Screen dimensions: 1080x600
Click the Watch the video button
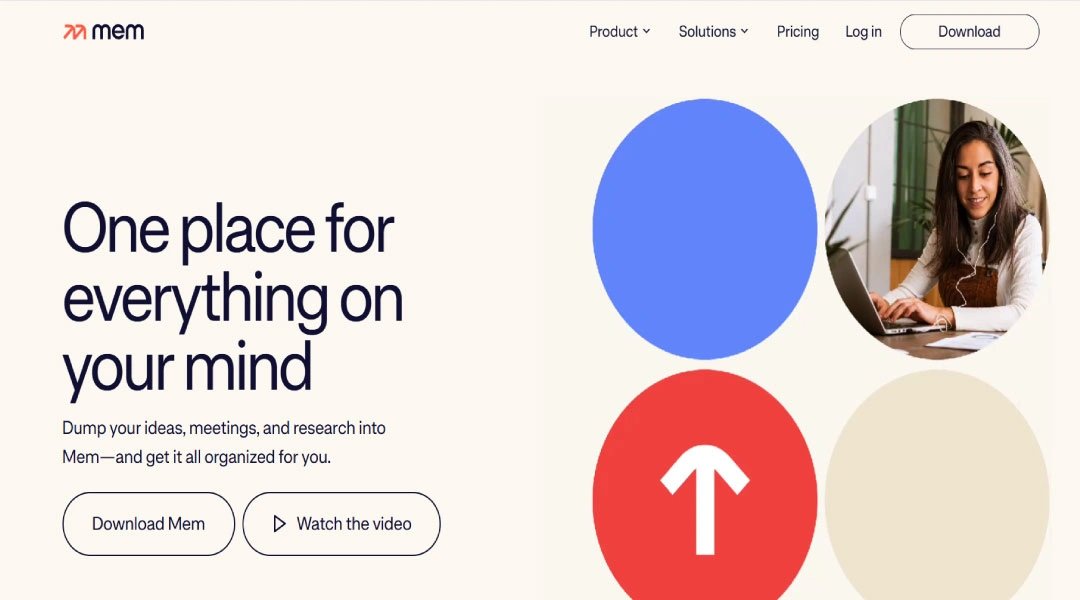point(342,524)
